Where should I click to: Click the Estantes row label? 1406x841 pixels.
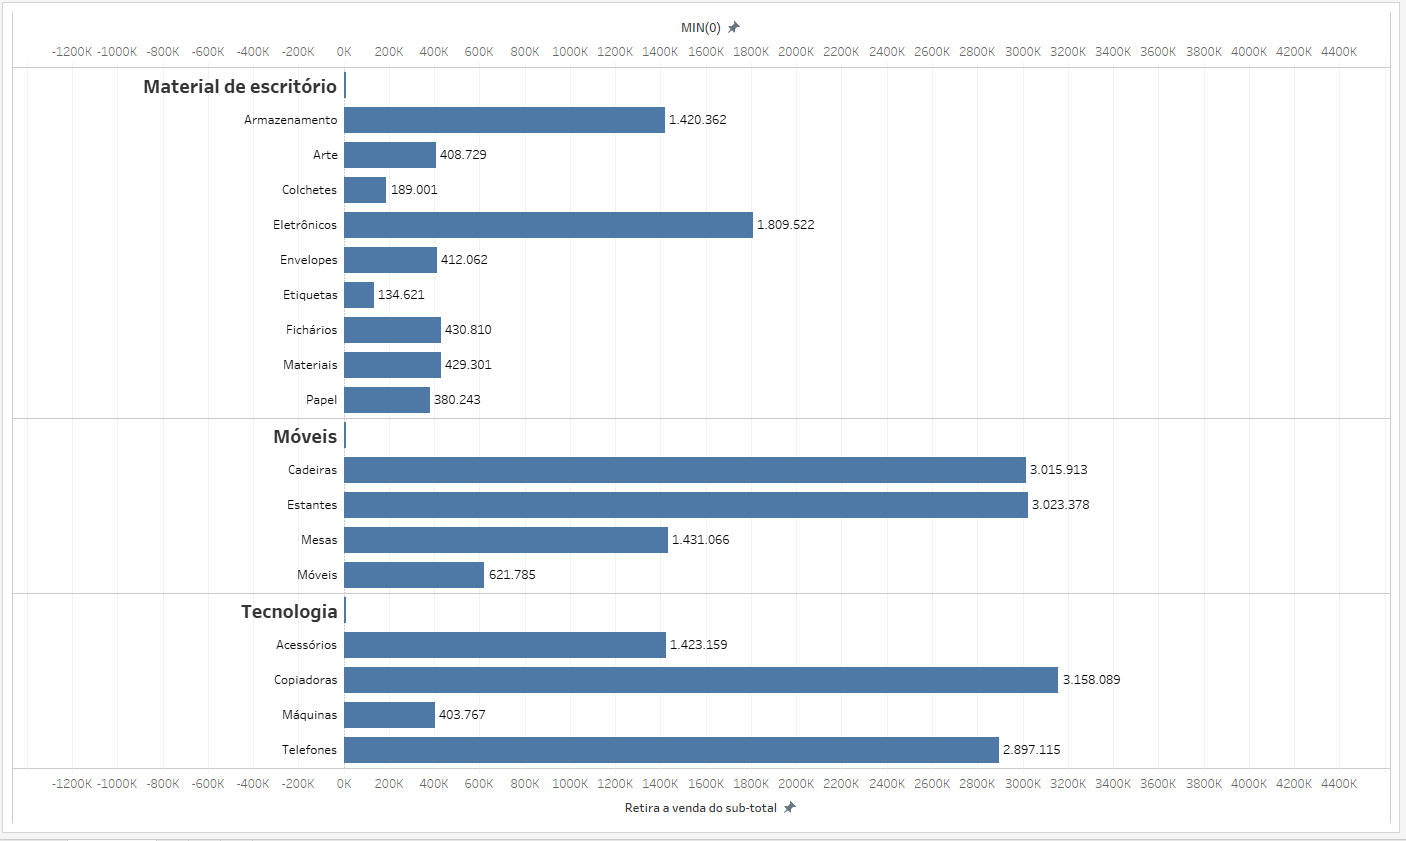pyautogui.click(x=312, y=505)
